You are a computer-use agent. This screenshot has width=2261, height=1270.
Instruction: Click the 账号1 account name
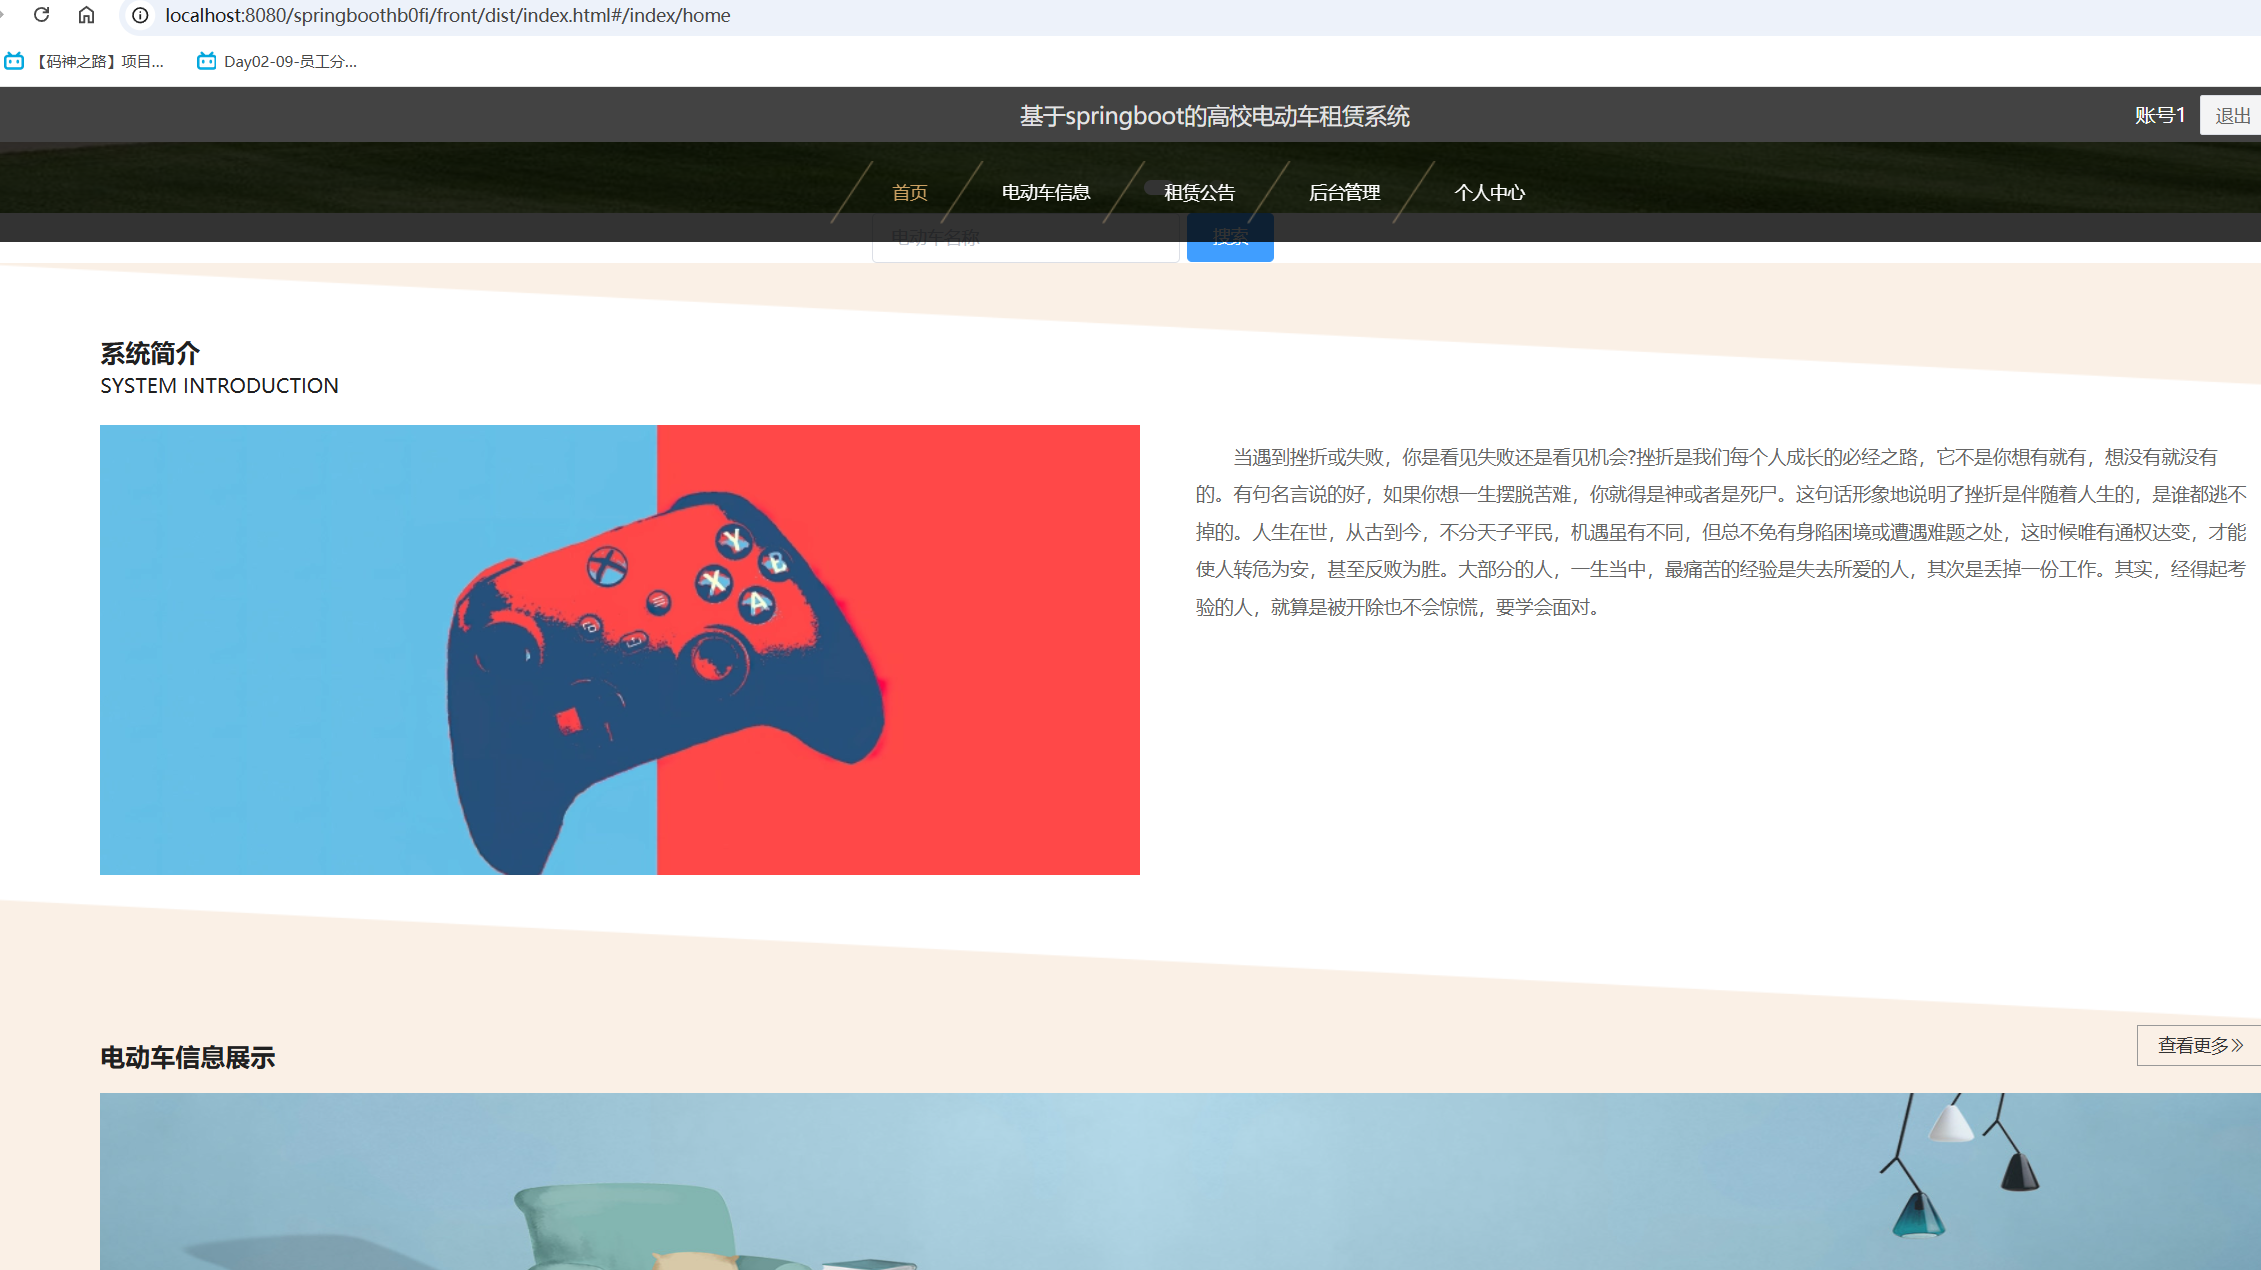coord(2159,116)
